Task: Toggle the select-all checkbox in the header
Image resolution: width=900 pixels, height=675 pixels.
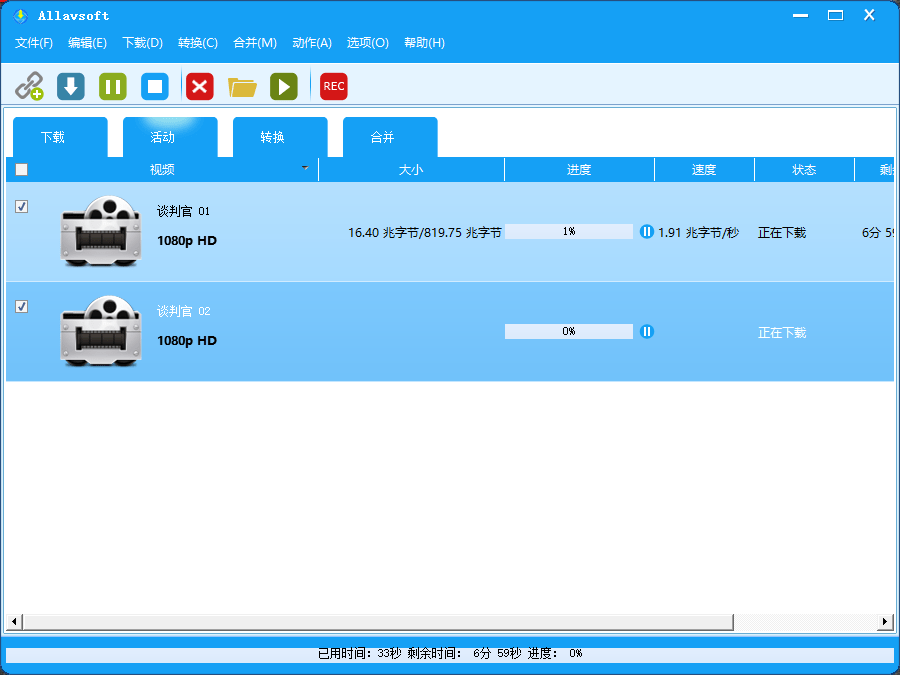Action: click(x=21, y=169)
